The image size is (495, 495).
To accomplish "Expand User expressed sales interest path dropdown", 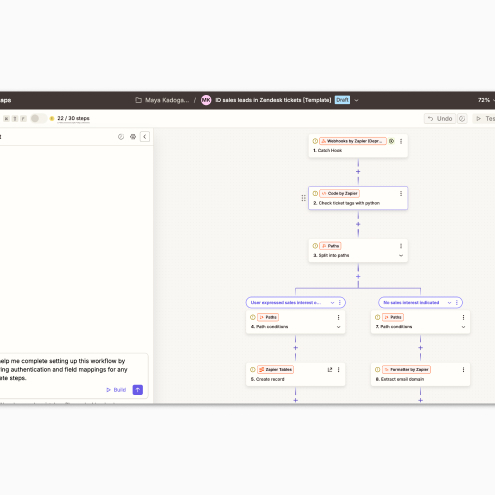I will point(332,303).
